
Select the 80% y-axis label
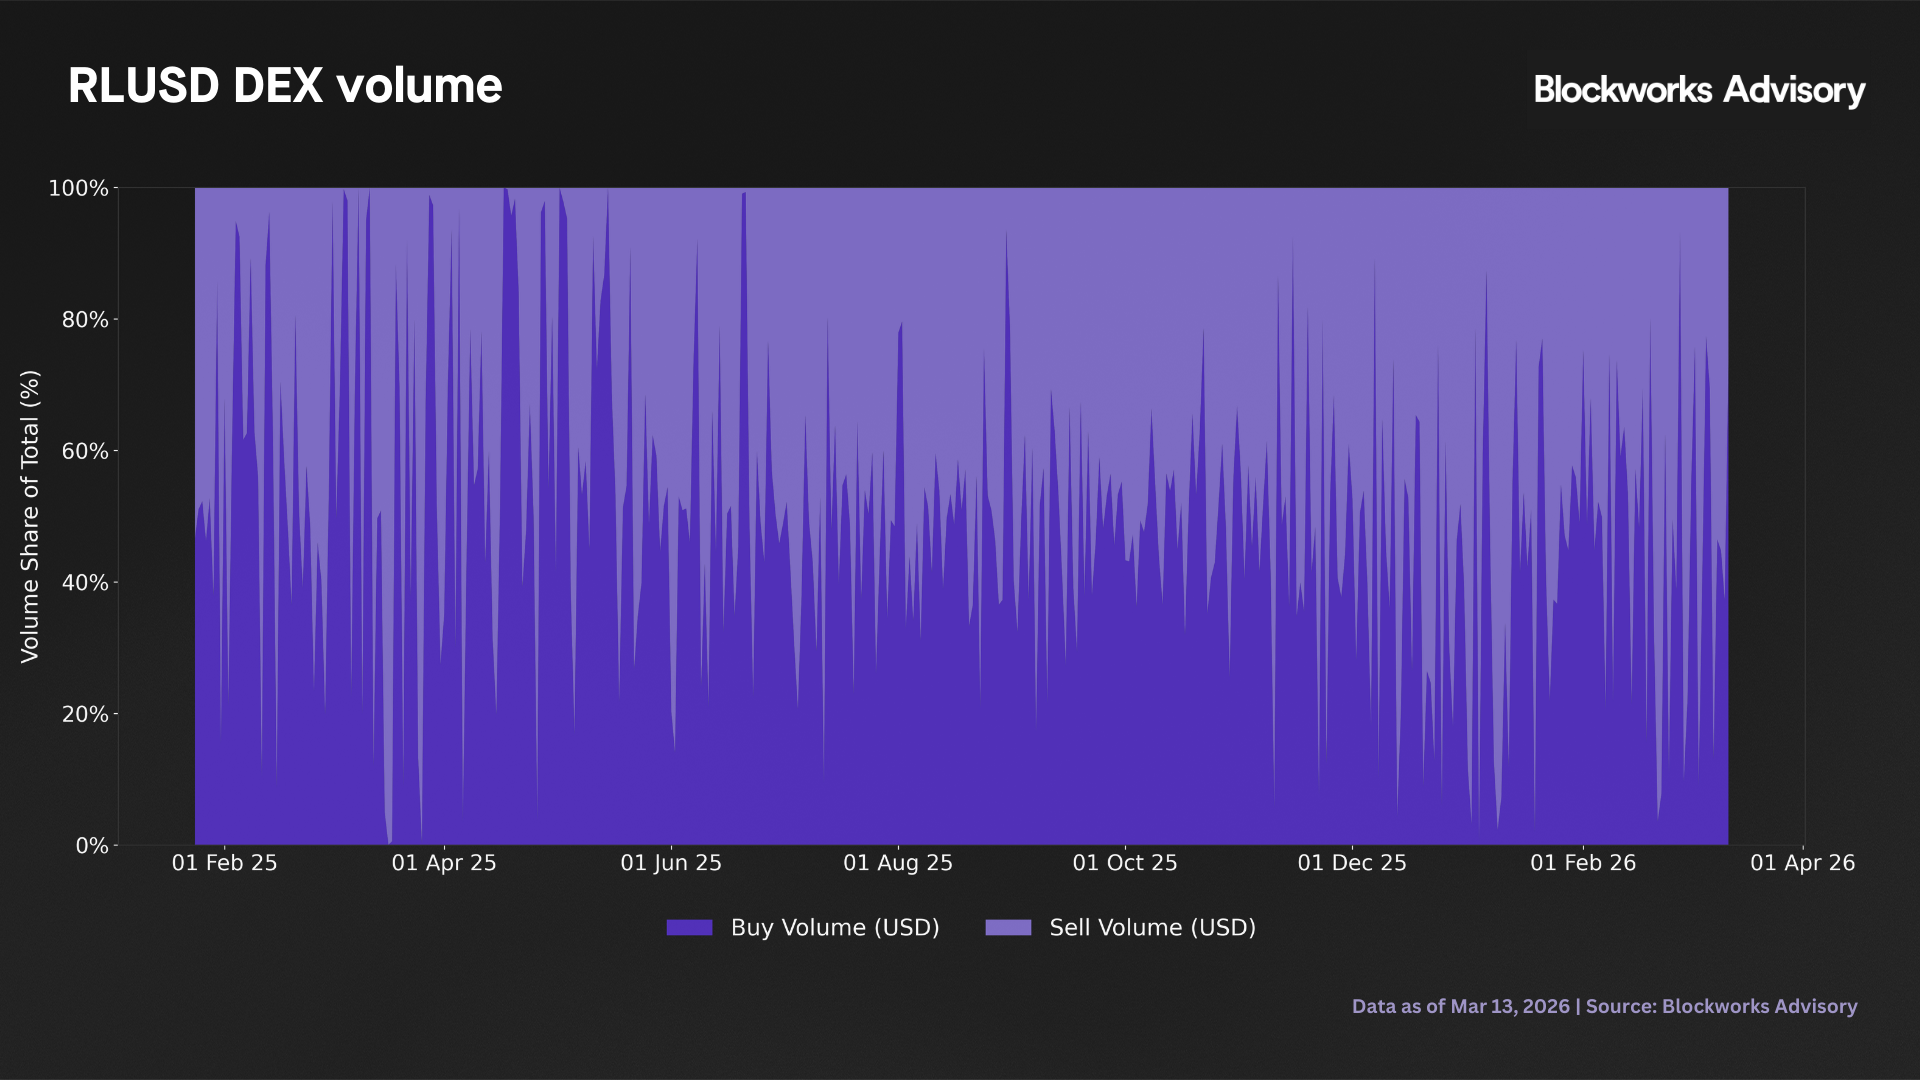click(85, 320)
